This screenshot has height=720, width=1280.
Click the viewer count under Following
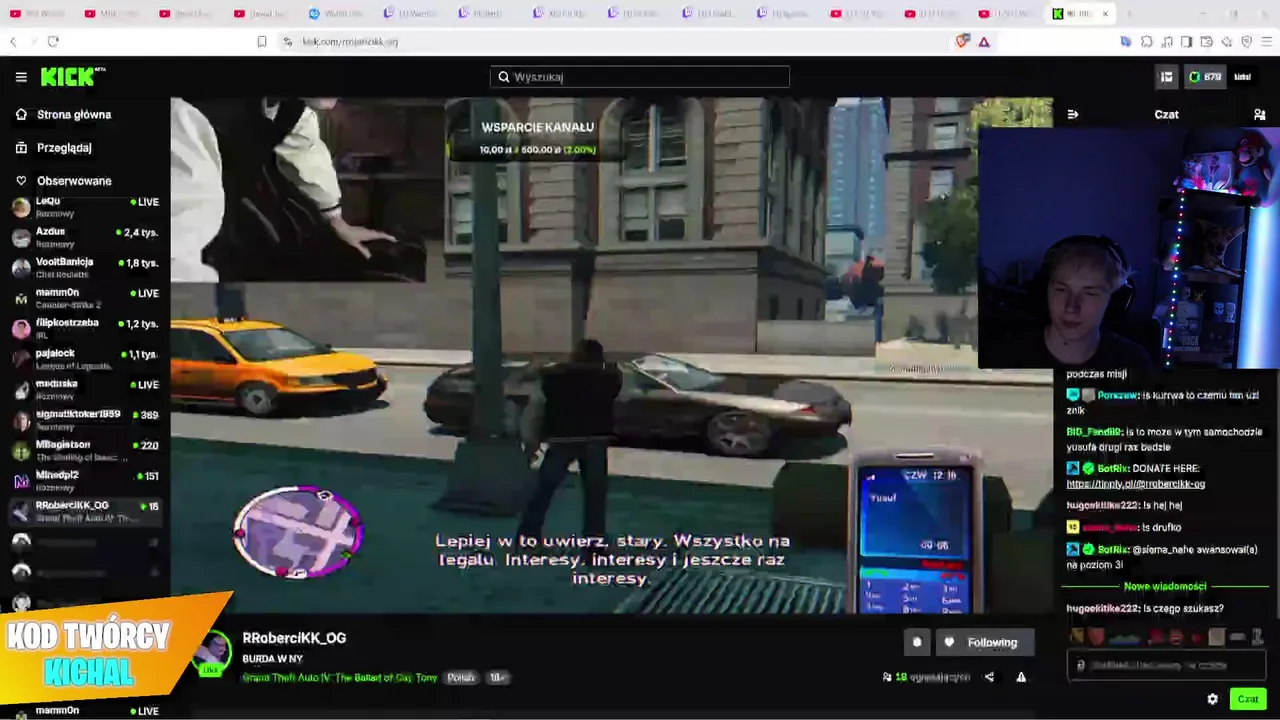[x=926, y=677]
